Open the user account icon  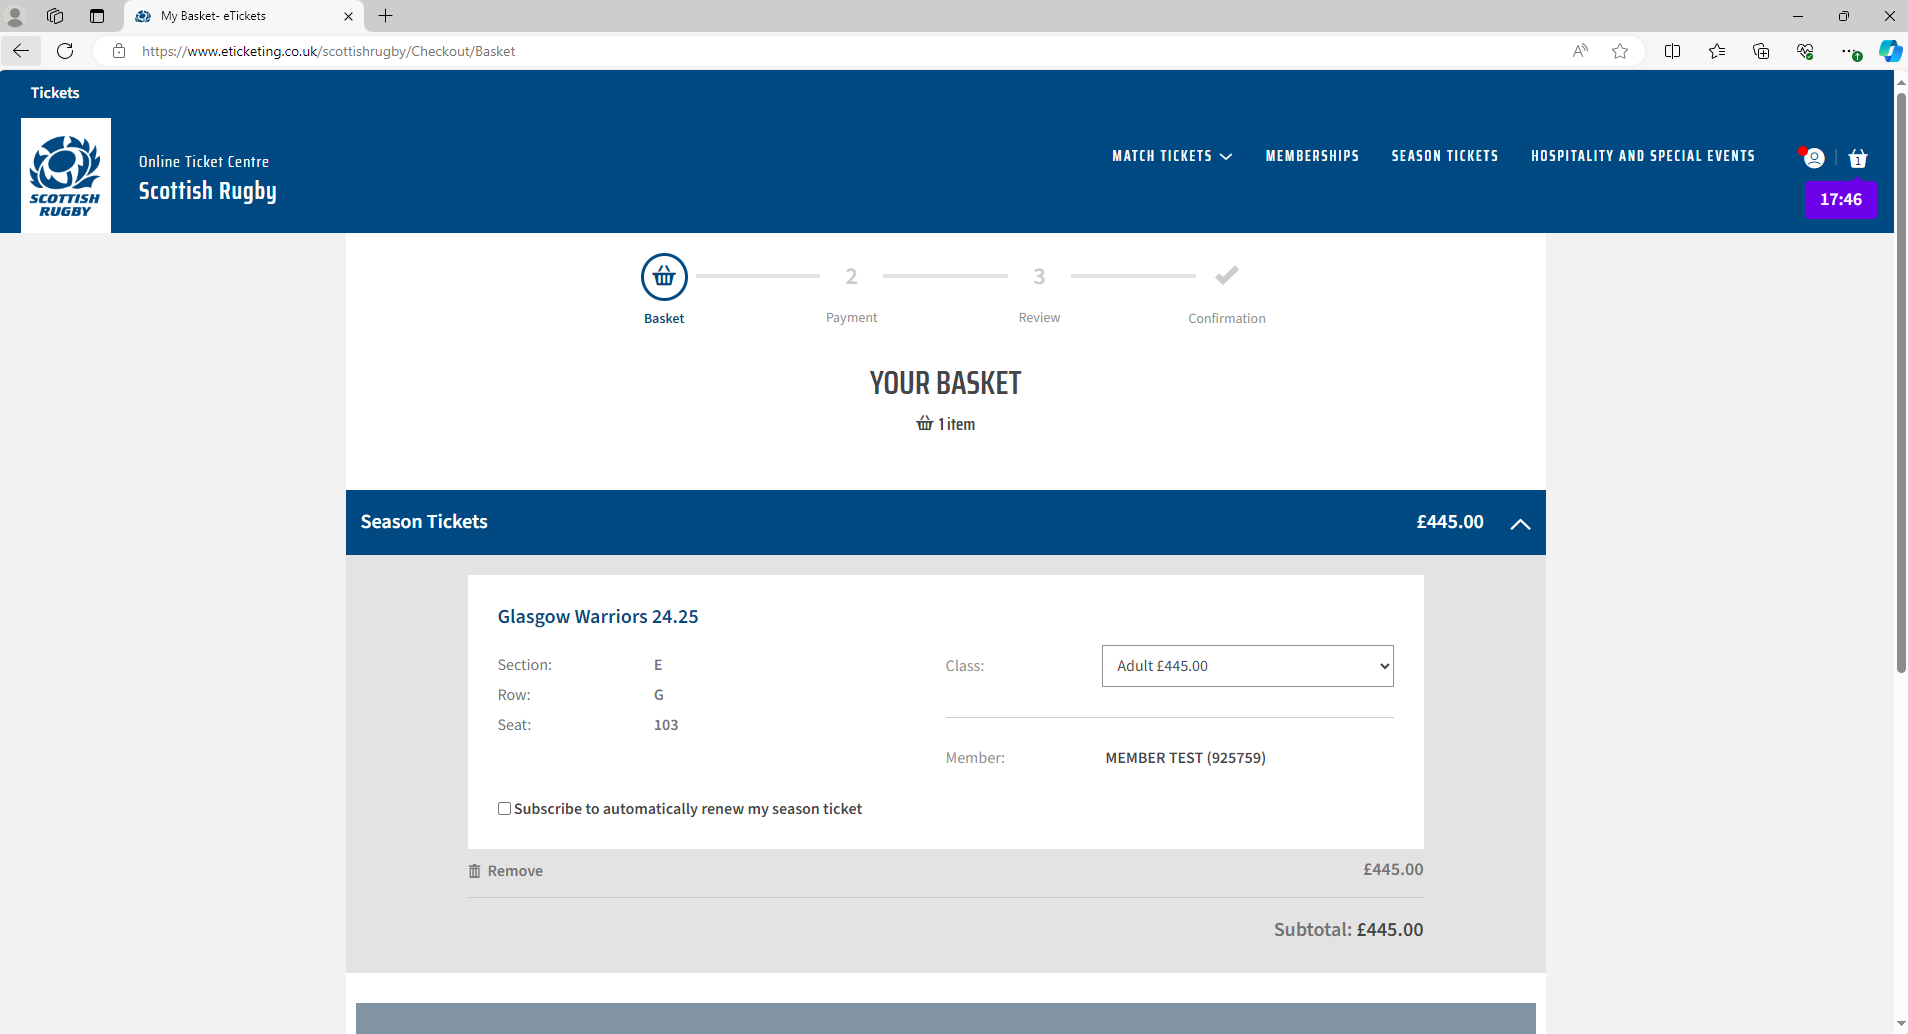click(x=1814, y=158)
